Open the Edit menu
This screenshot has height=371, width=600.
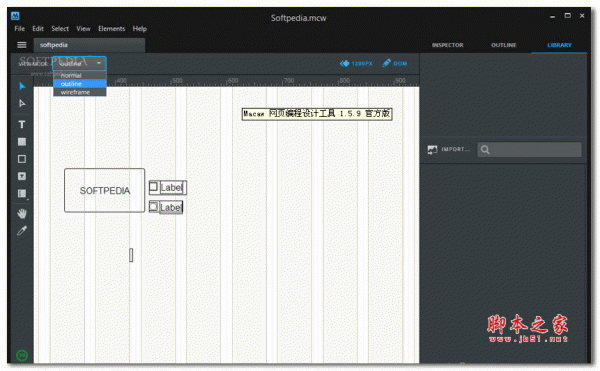pyautogui.click(x=38, y=29)
